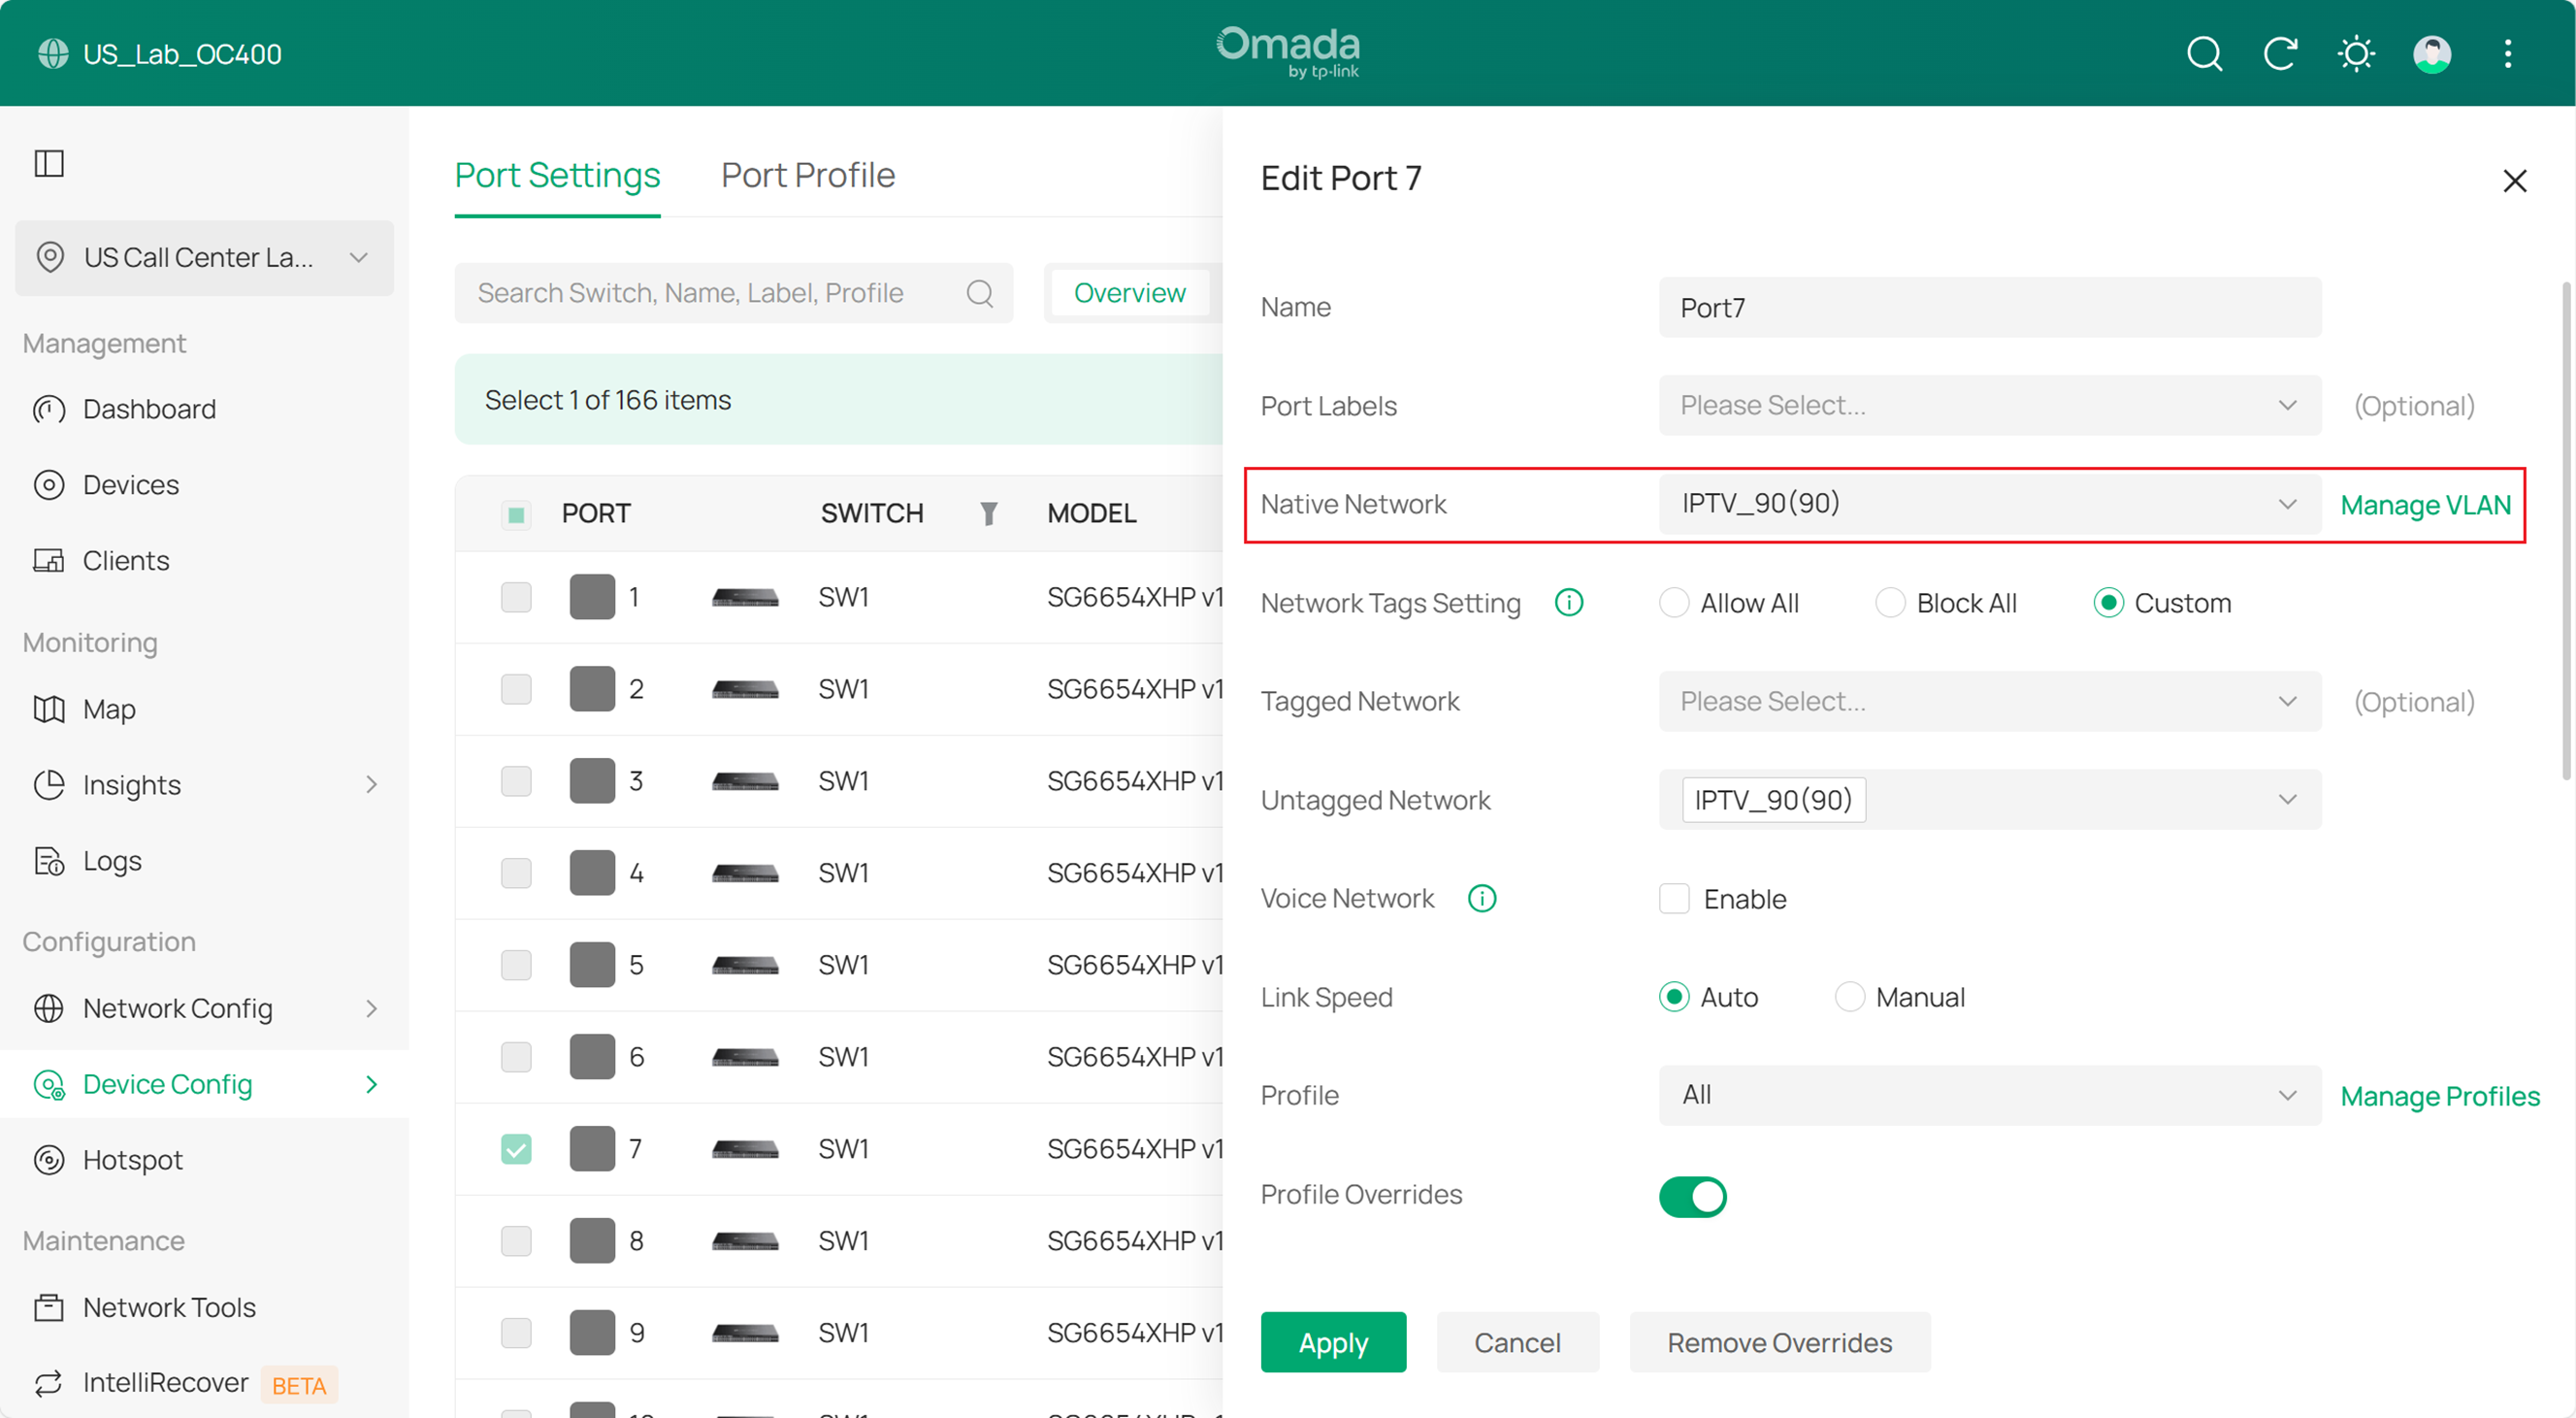Select the Block All radio button

click(x=1890, y=602)
